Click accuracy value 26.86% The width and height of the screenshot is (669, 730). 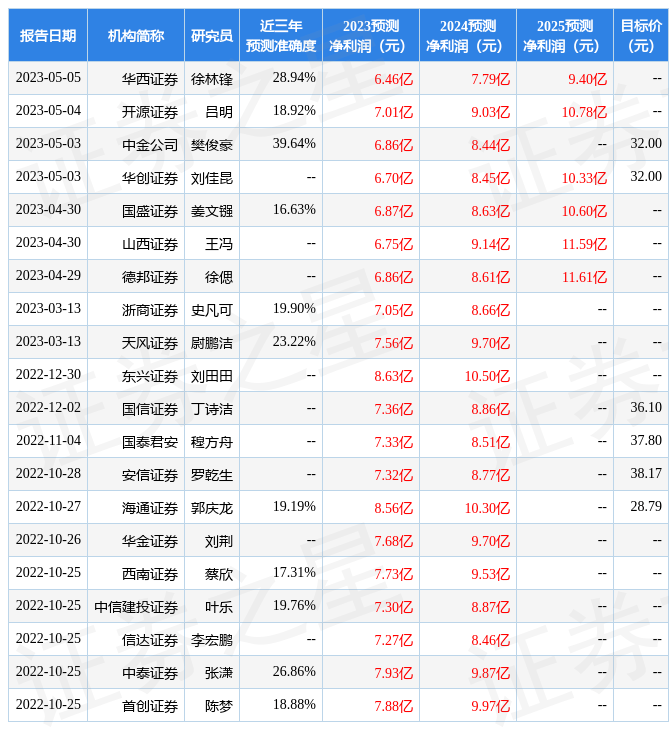(294, 672)
